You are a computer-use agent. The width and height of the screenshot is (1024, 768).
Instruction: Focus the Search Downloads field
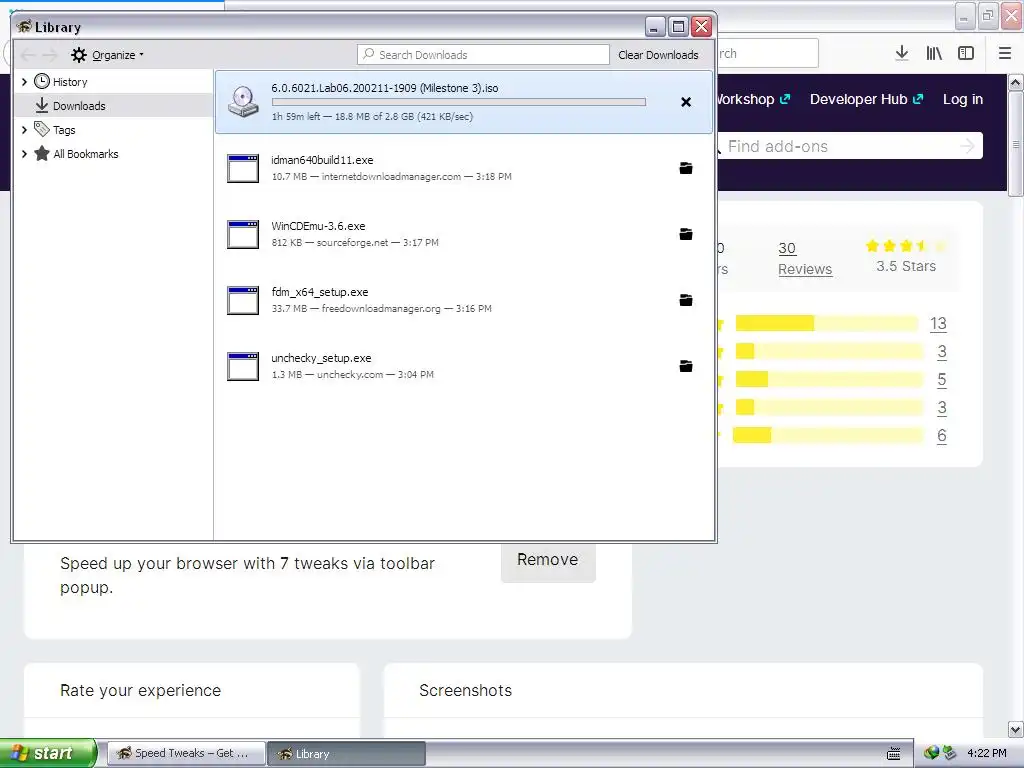(x=483, y=55)
